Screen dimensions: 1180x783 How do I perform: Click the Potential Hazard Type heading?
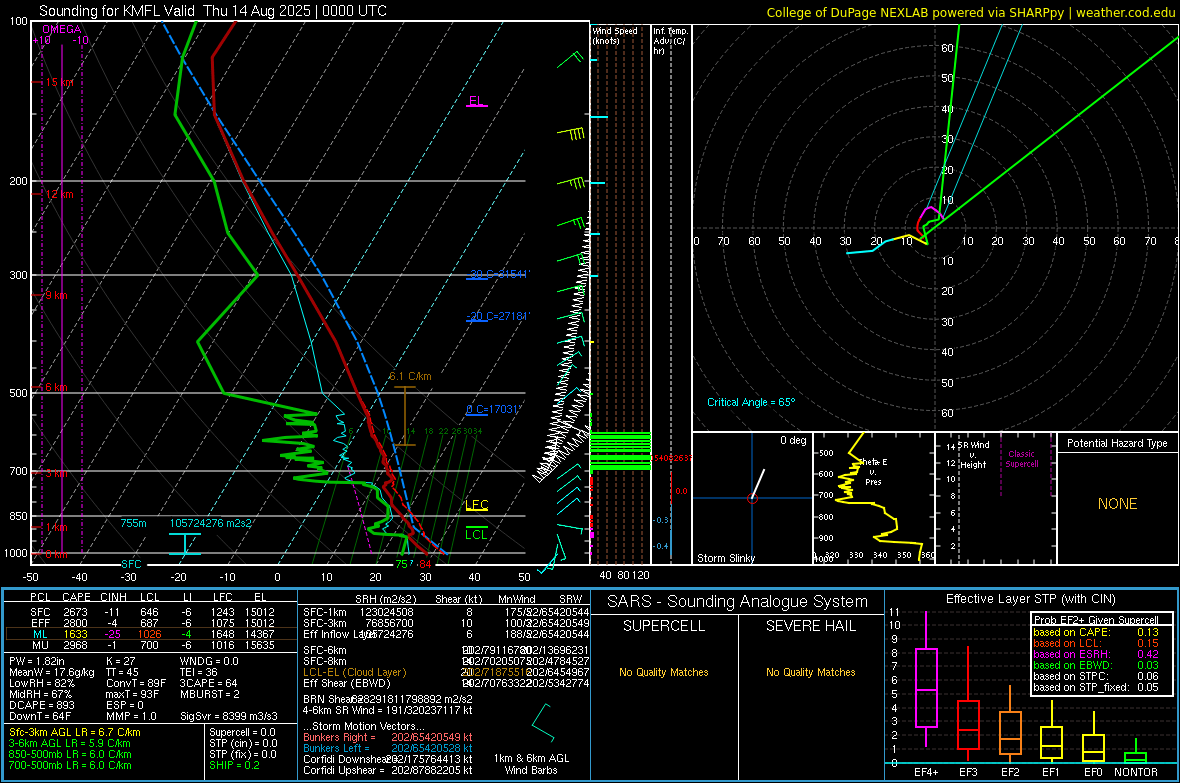(x=1117, y=443)
